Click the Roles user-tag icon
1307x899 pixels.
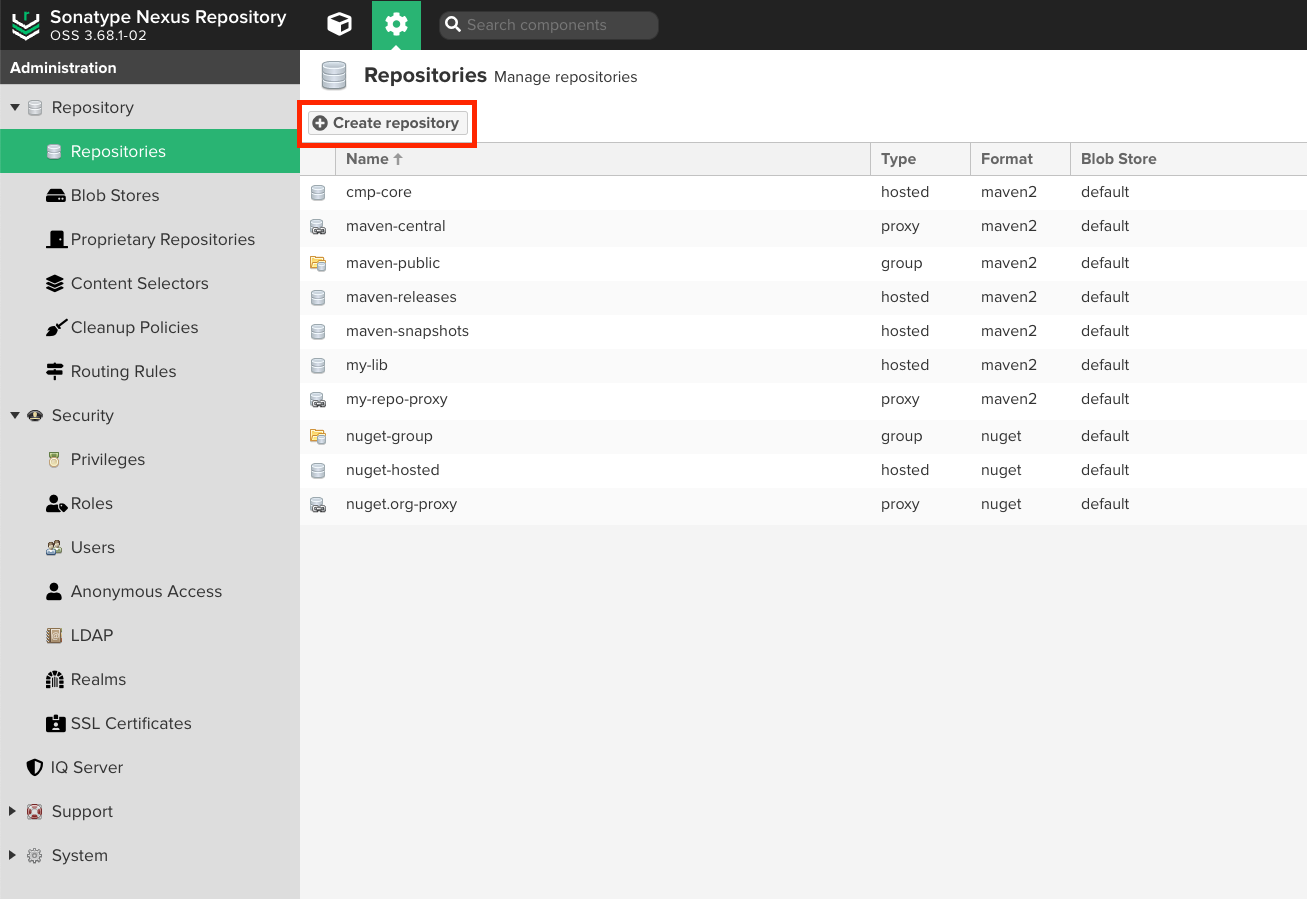56,504
